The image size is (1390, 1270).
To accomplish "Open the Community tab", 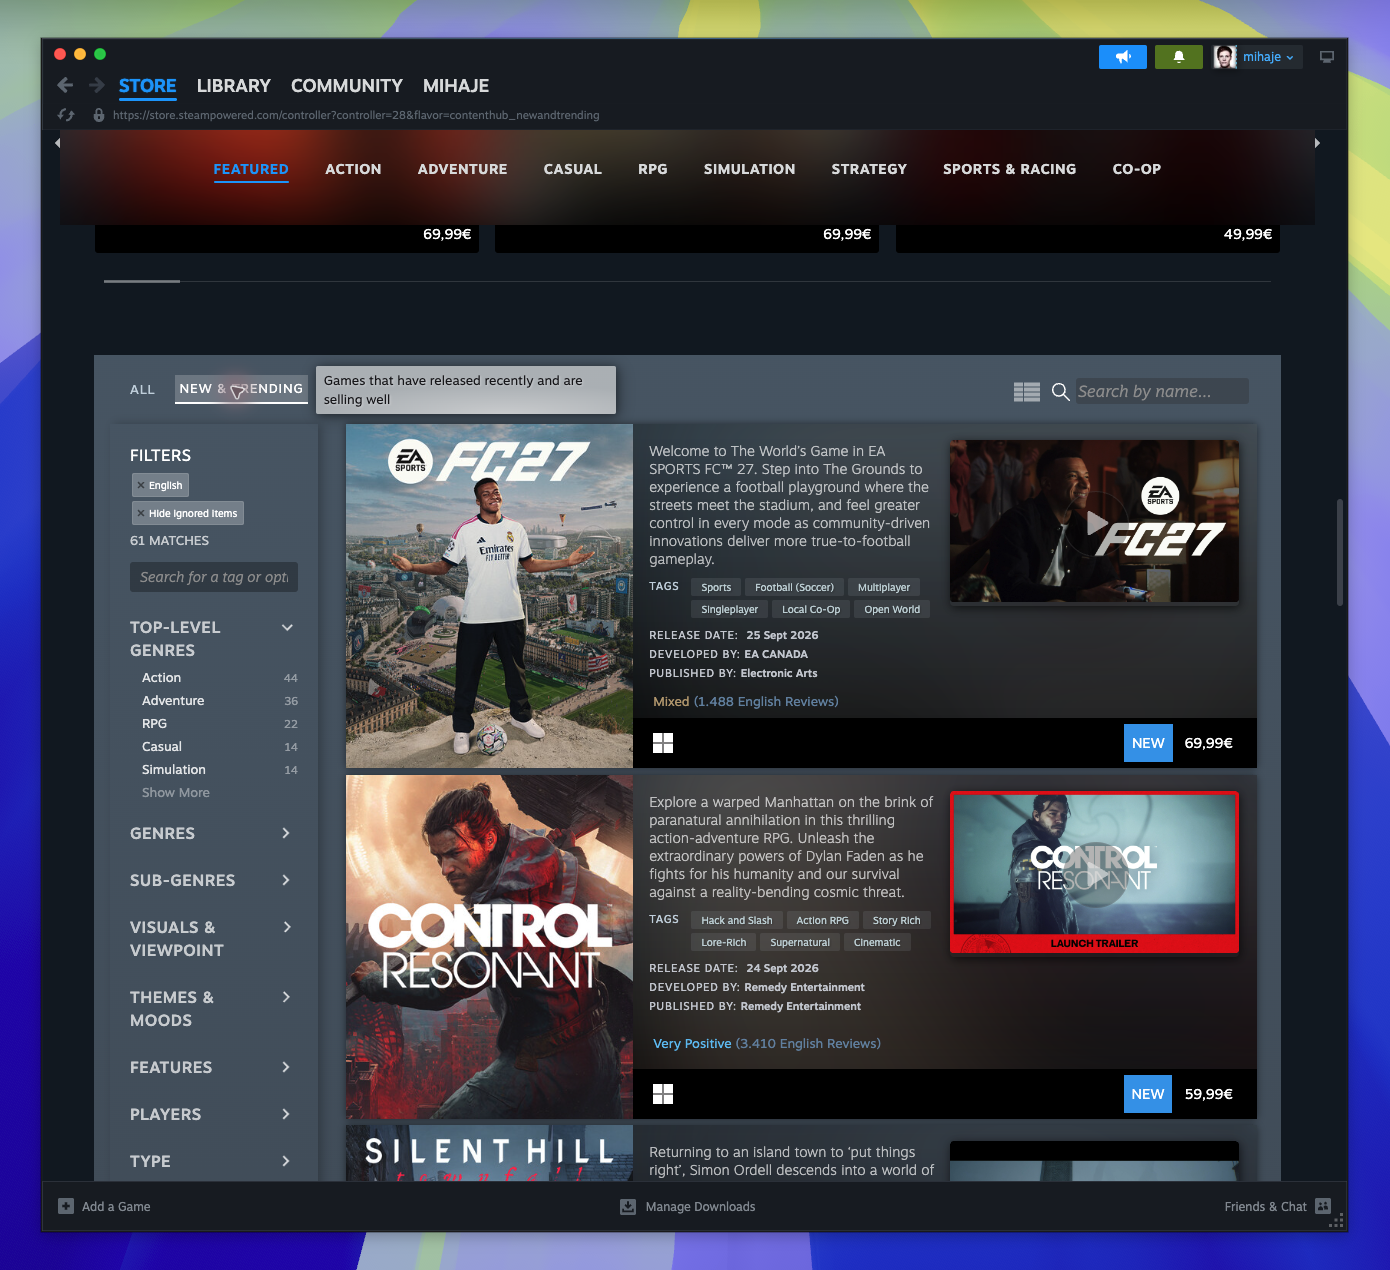I will (347, 86).
